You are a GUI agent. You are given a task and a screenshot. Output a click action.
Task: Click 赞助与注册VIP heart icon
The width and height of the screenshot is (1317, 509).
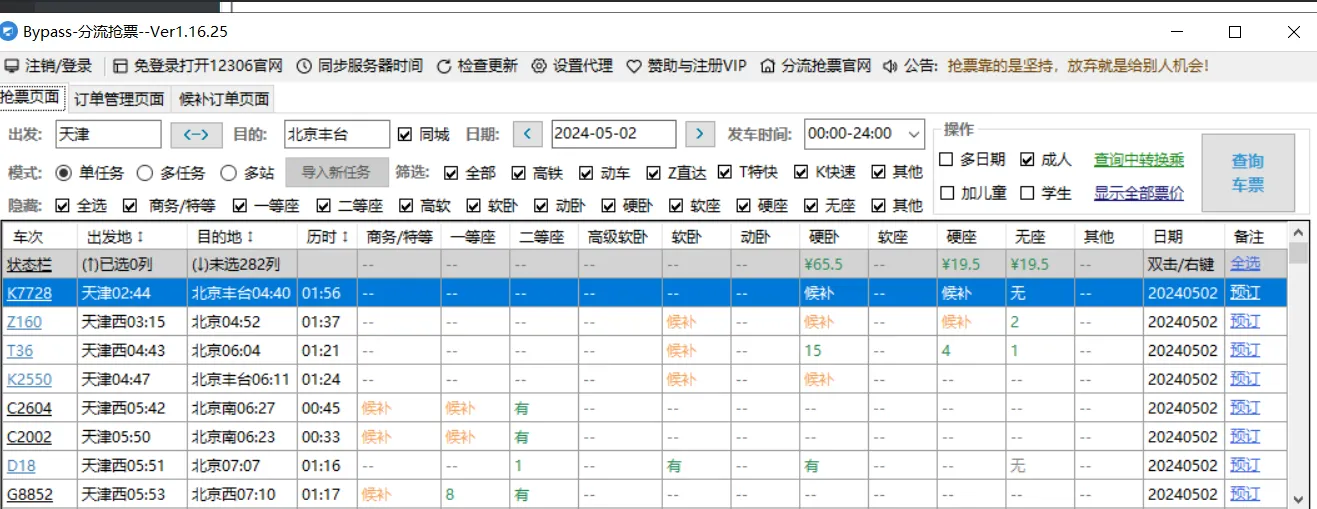(x=634, y=66)
